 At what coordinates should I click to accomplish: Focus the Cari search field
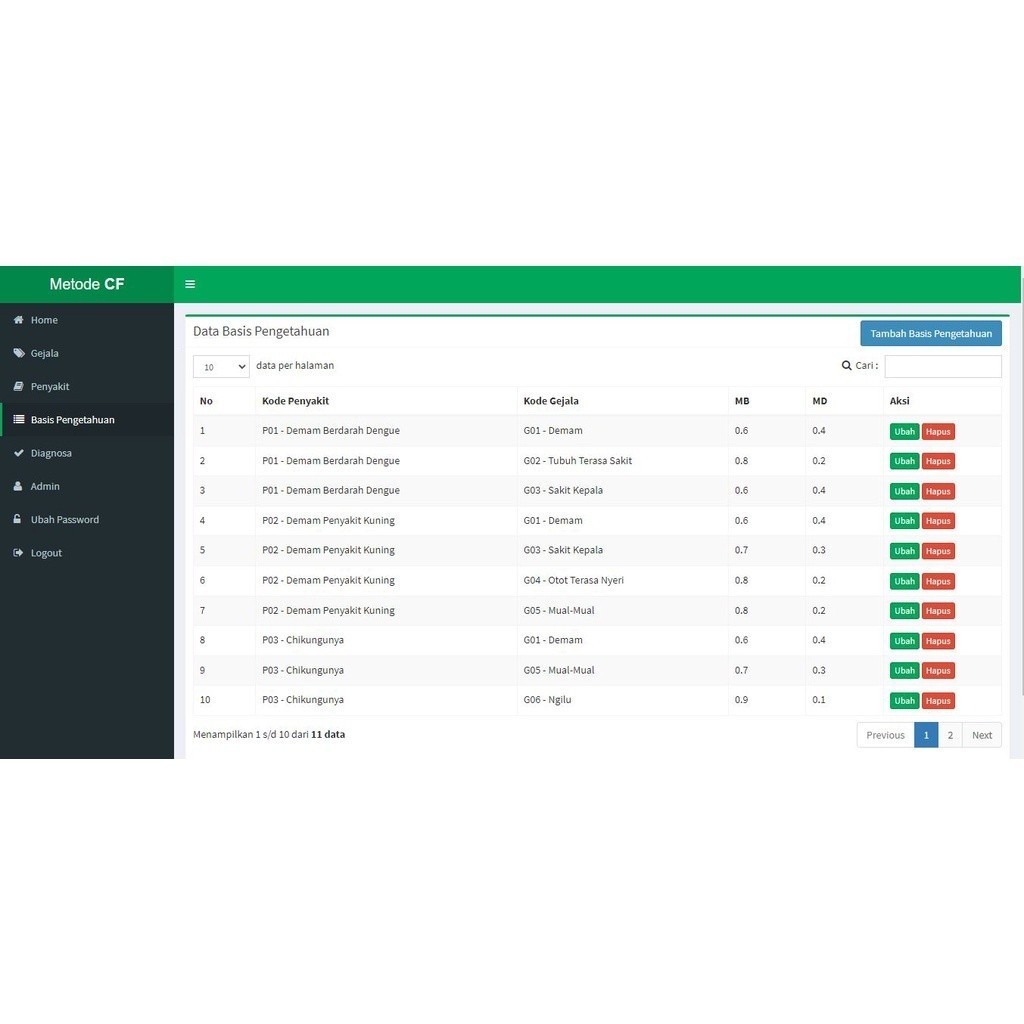pos(942,366)
